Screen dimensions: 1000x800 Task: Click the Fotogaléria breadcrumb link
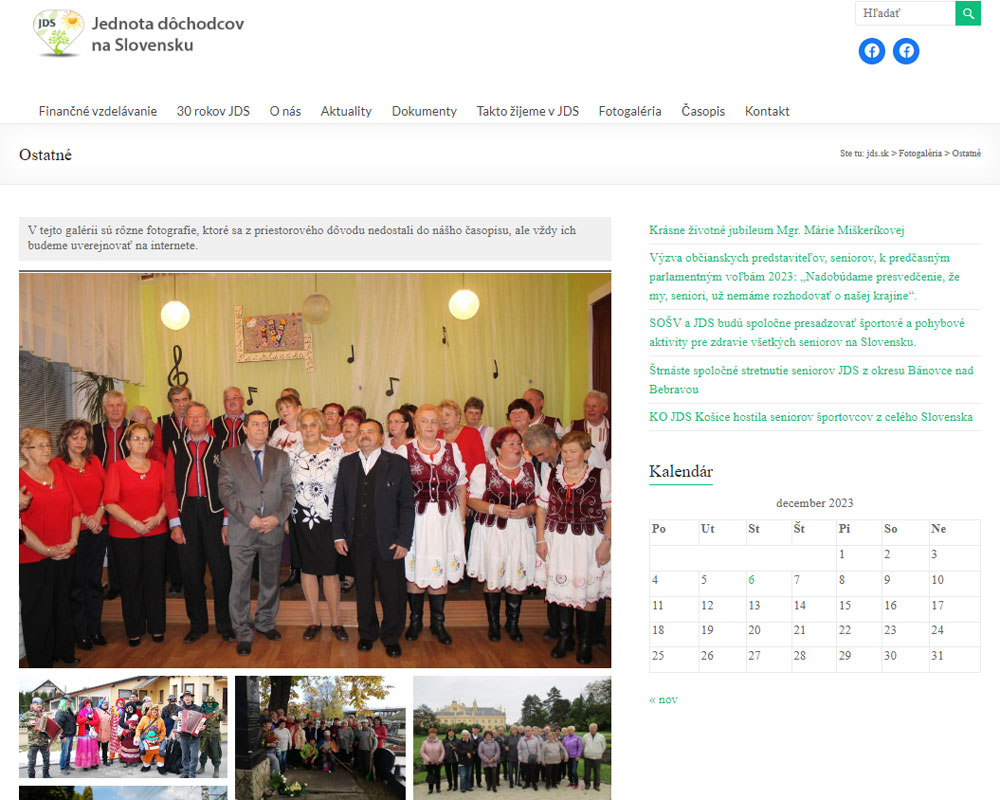[x=920, y=154]
